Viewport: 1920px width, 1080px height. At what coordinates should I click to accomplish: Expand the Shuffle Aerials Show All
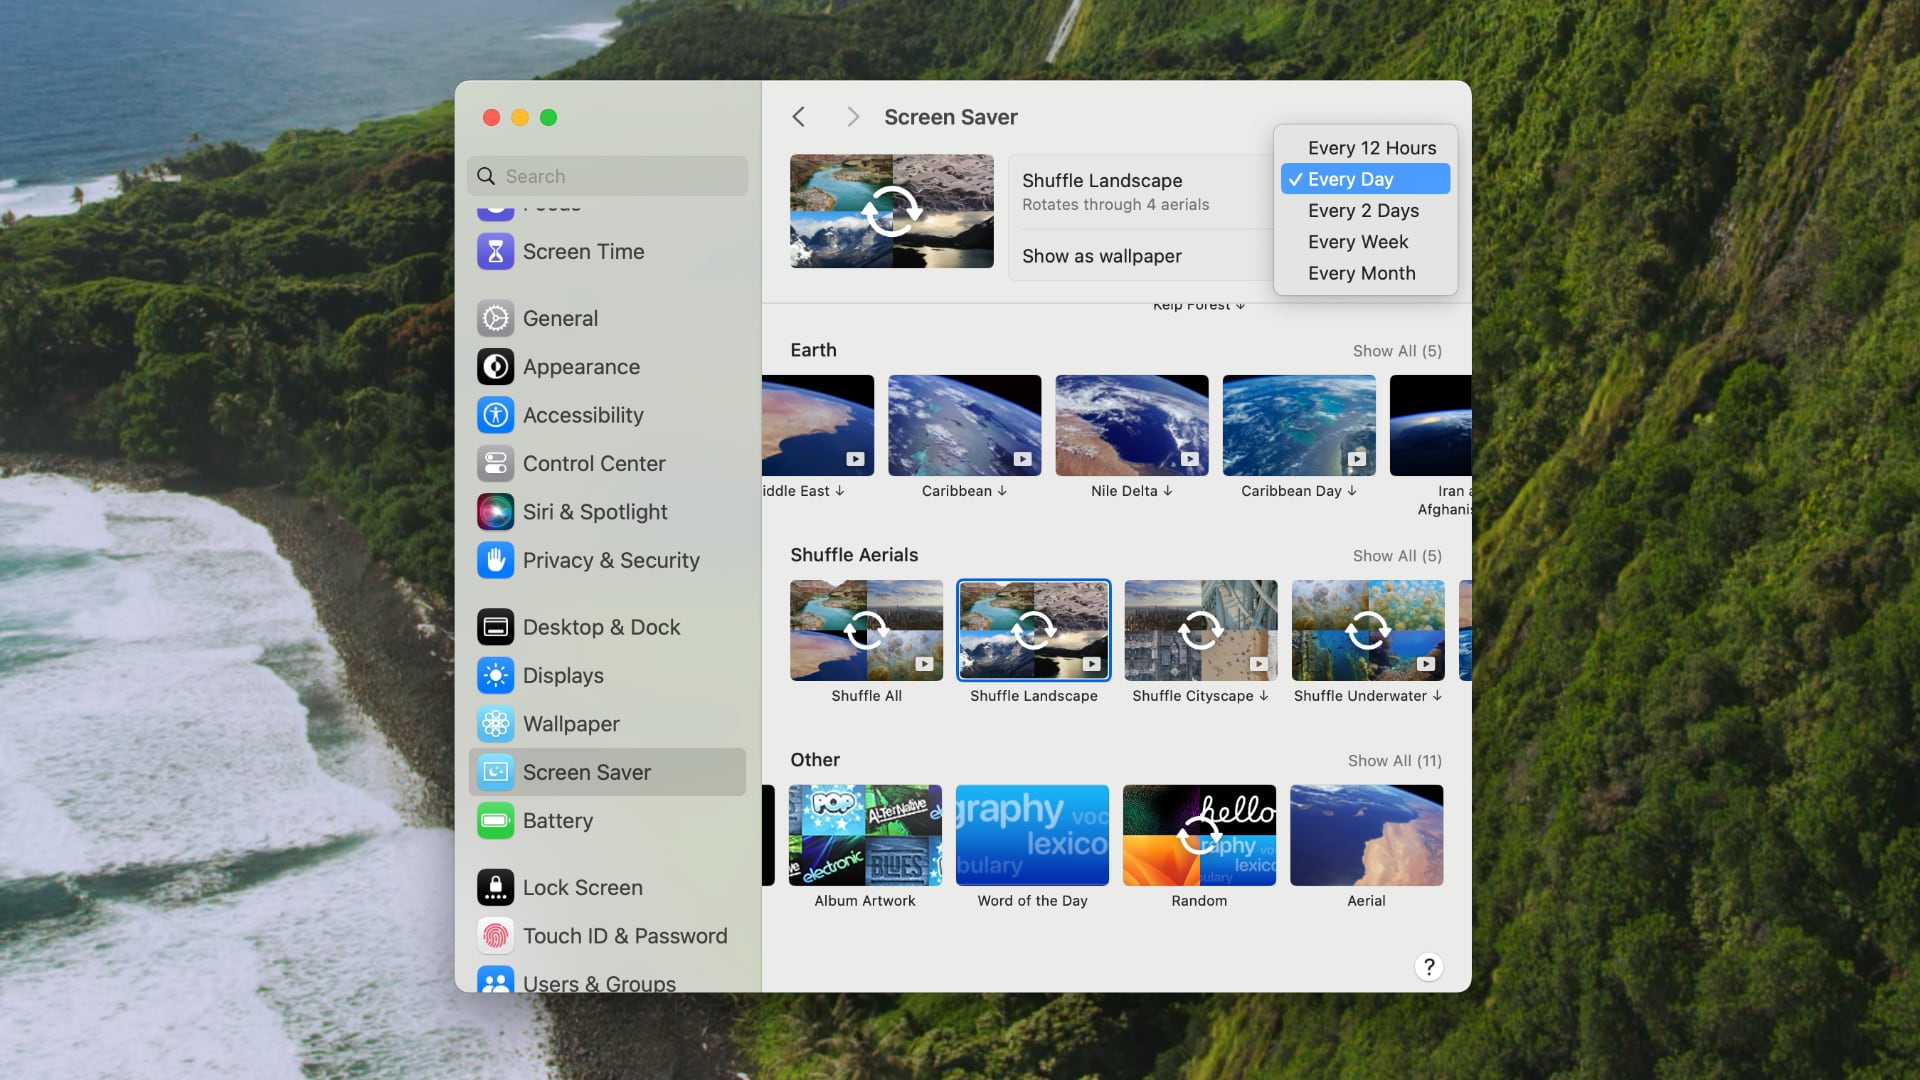click(x=1396, y=555)
